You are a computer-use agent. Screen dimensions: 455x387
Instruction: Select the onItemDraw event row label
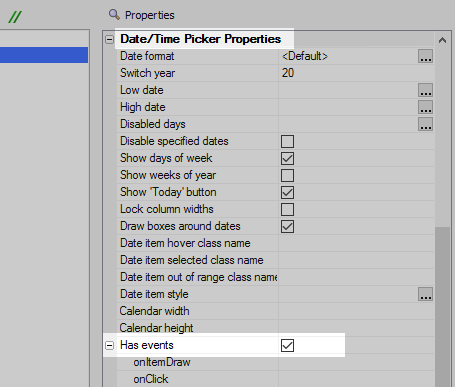pos(162,362)
